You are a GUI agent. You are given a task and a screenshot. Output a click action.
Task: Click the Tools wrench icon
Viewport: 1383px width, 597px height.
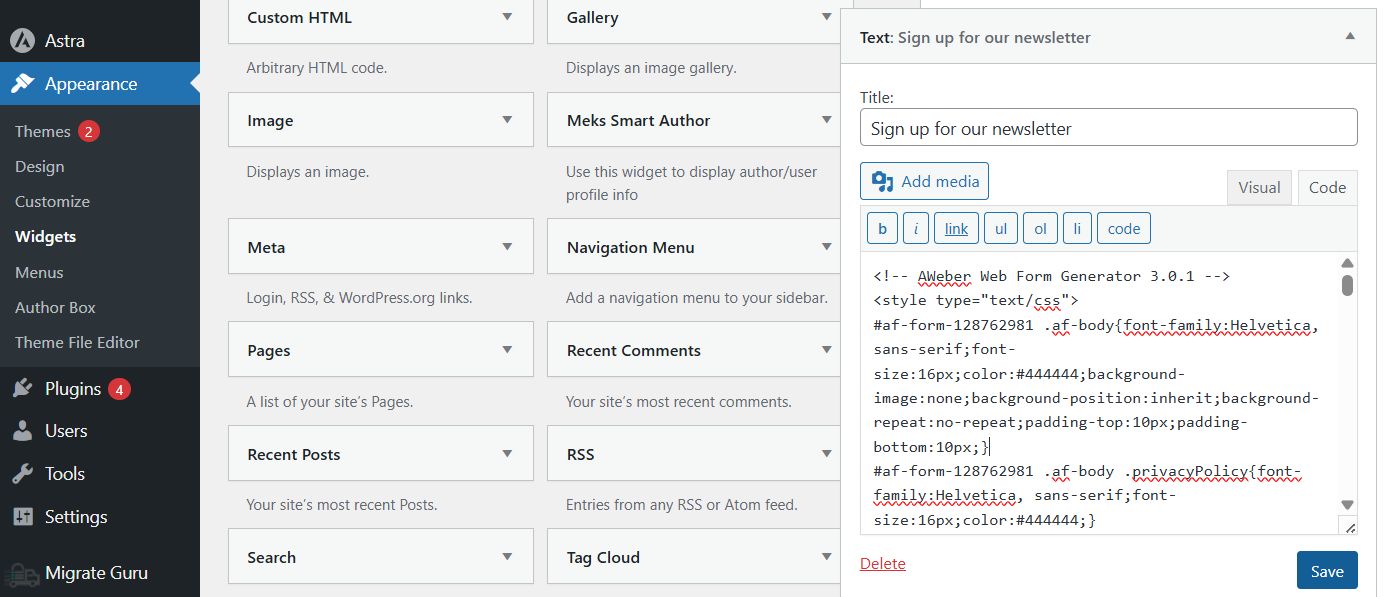(22, 474)
